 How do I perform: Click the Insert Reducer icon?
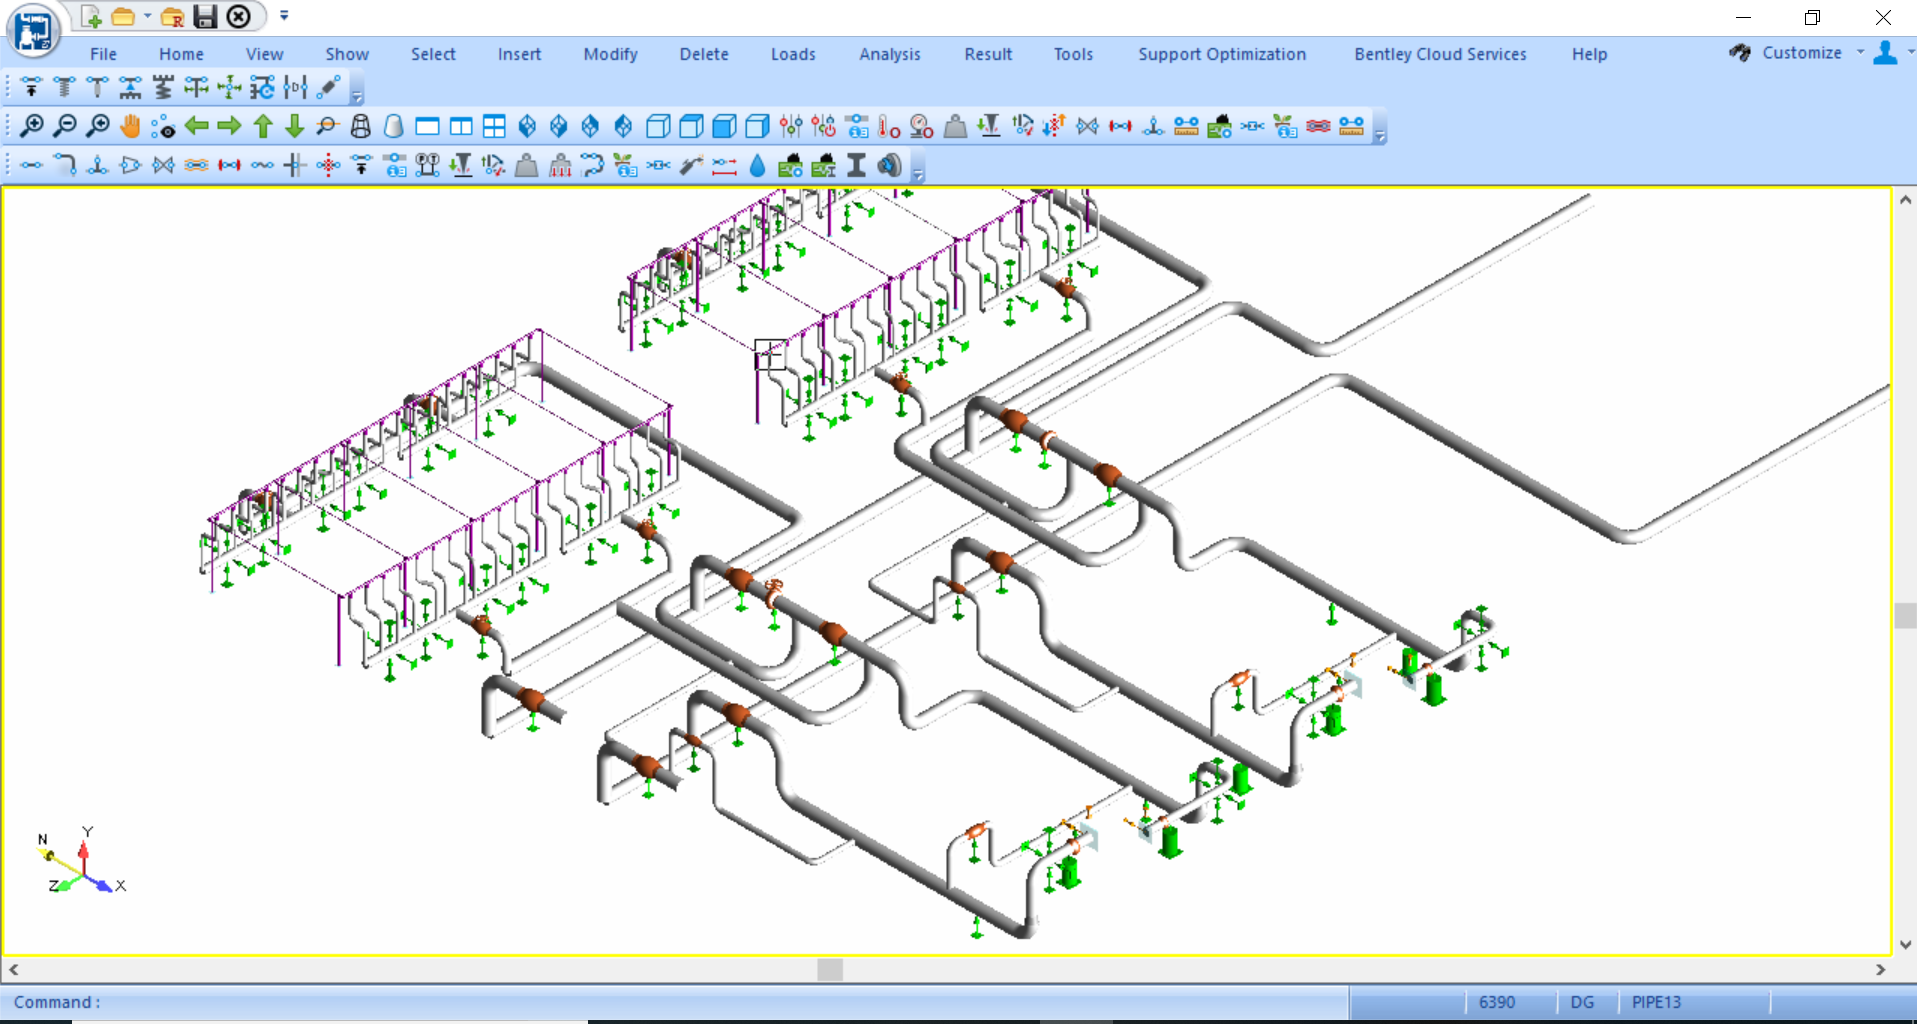tap(130, 165)
